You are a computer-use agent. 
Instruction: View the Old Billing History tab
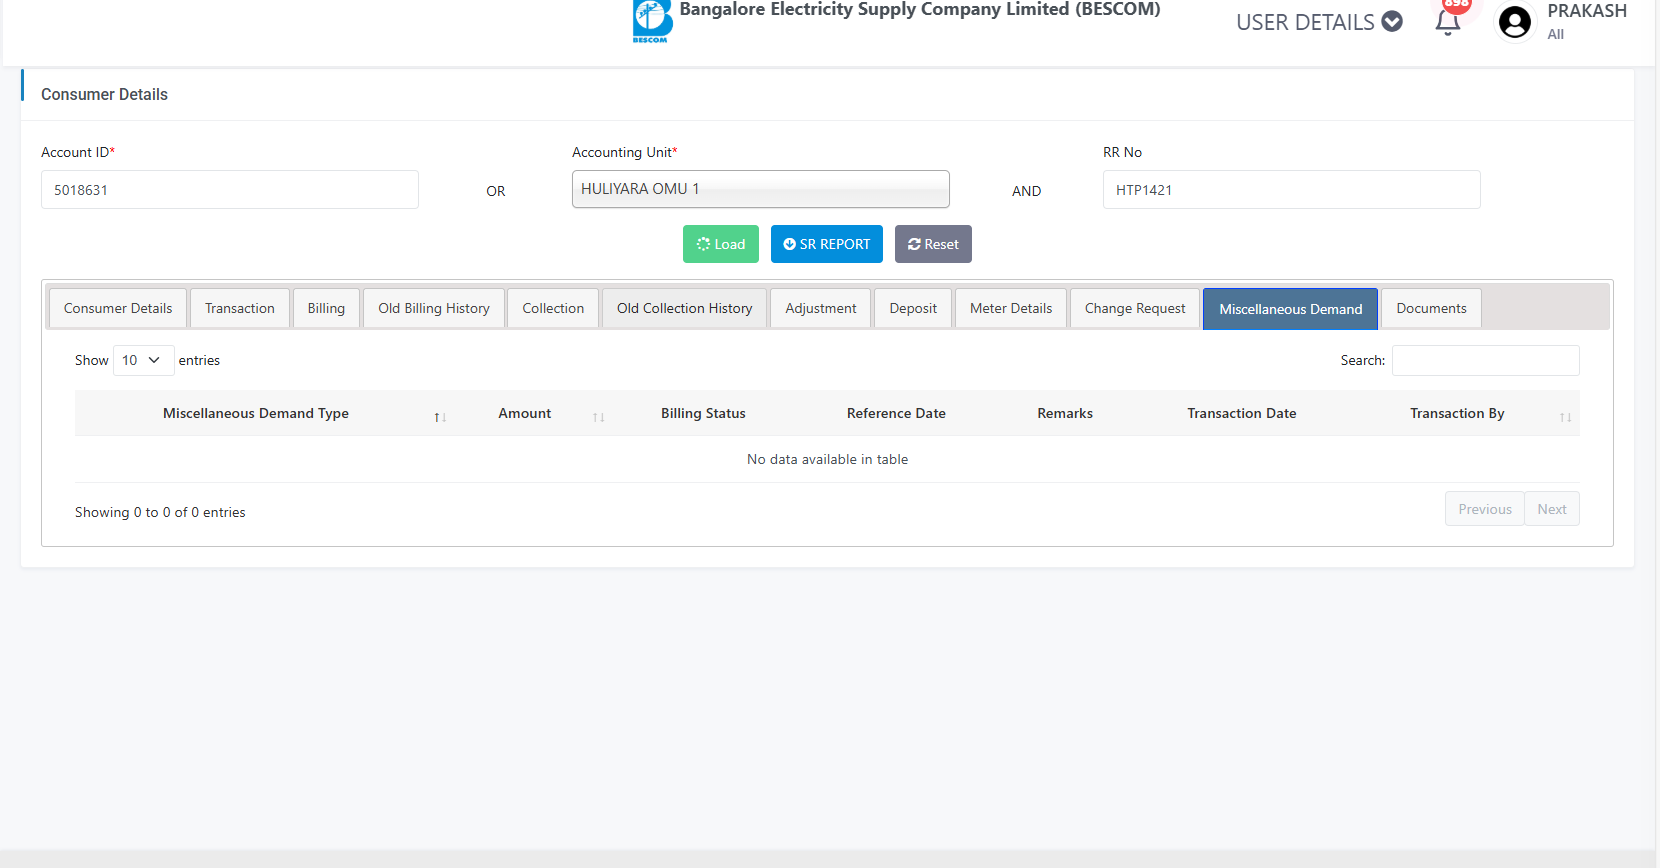click(434, 308)
